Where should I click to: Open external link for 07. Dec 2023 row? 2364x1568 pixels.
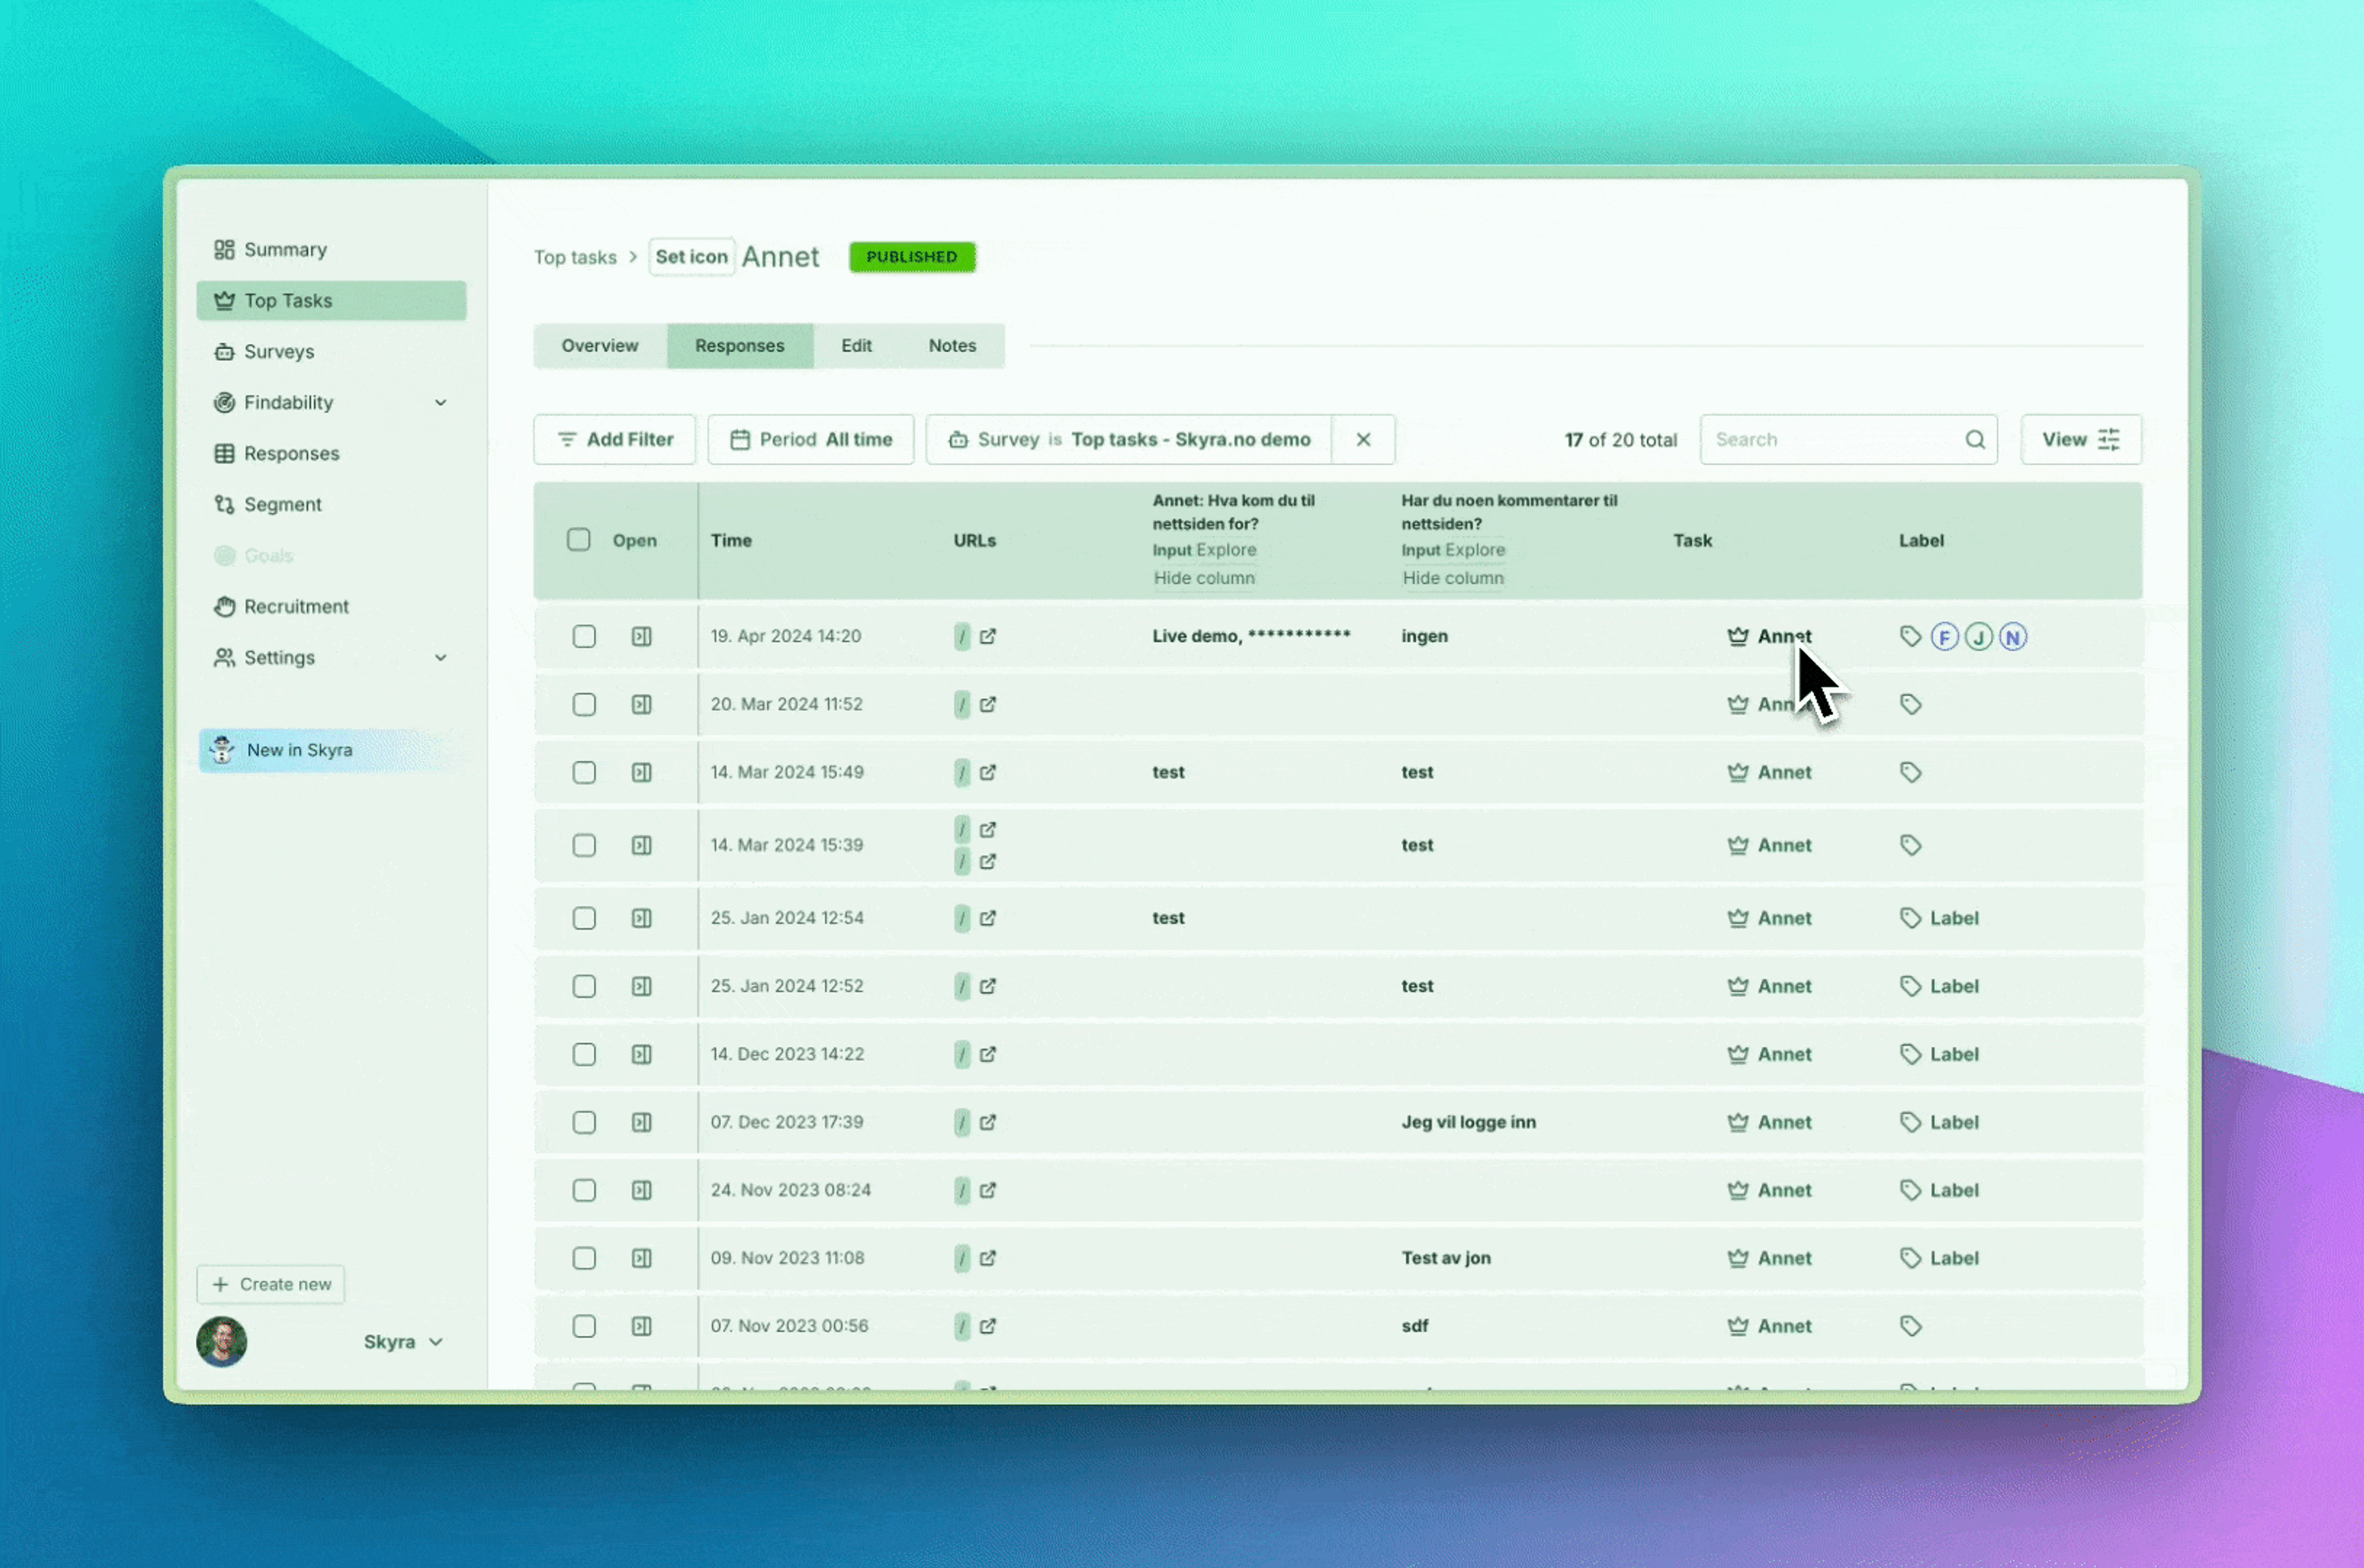[x=987, y=1122]
